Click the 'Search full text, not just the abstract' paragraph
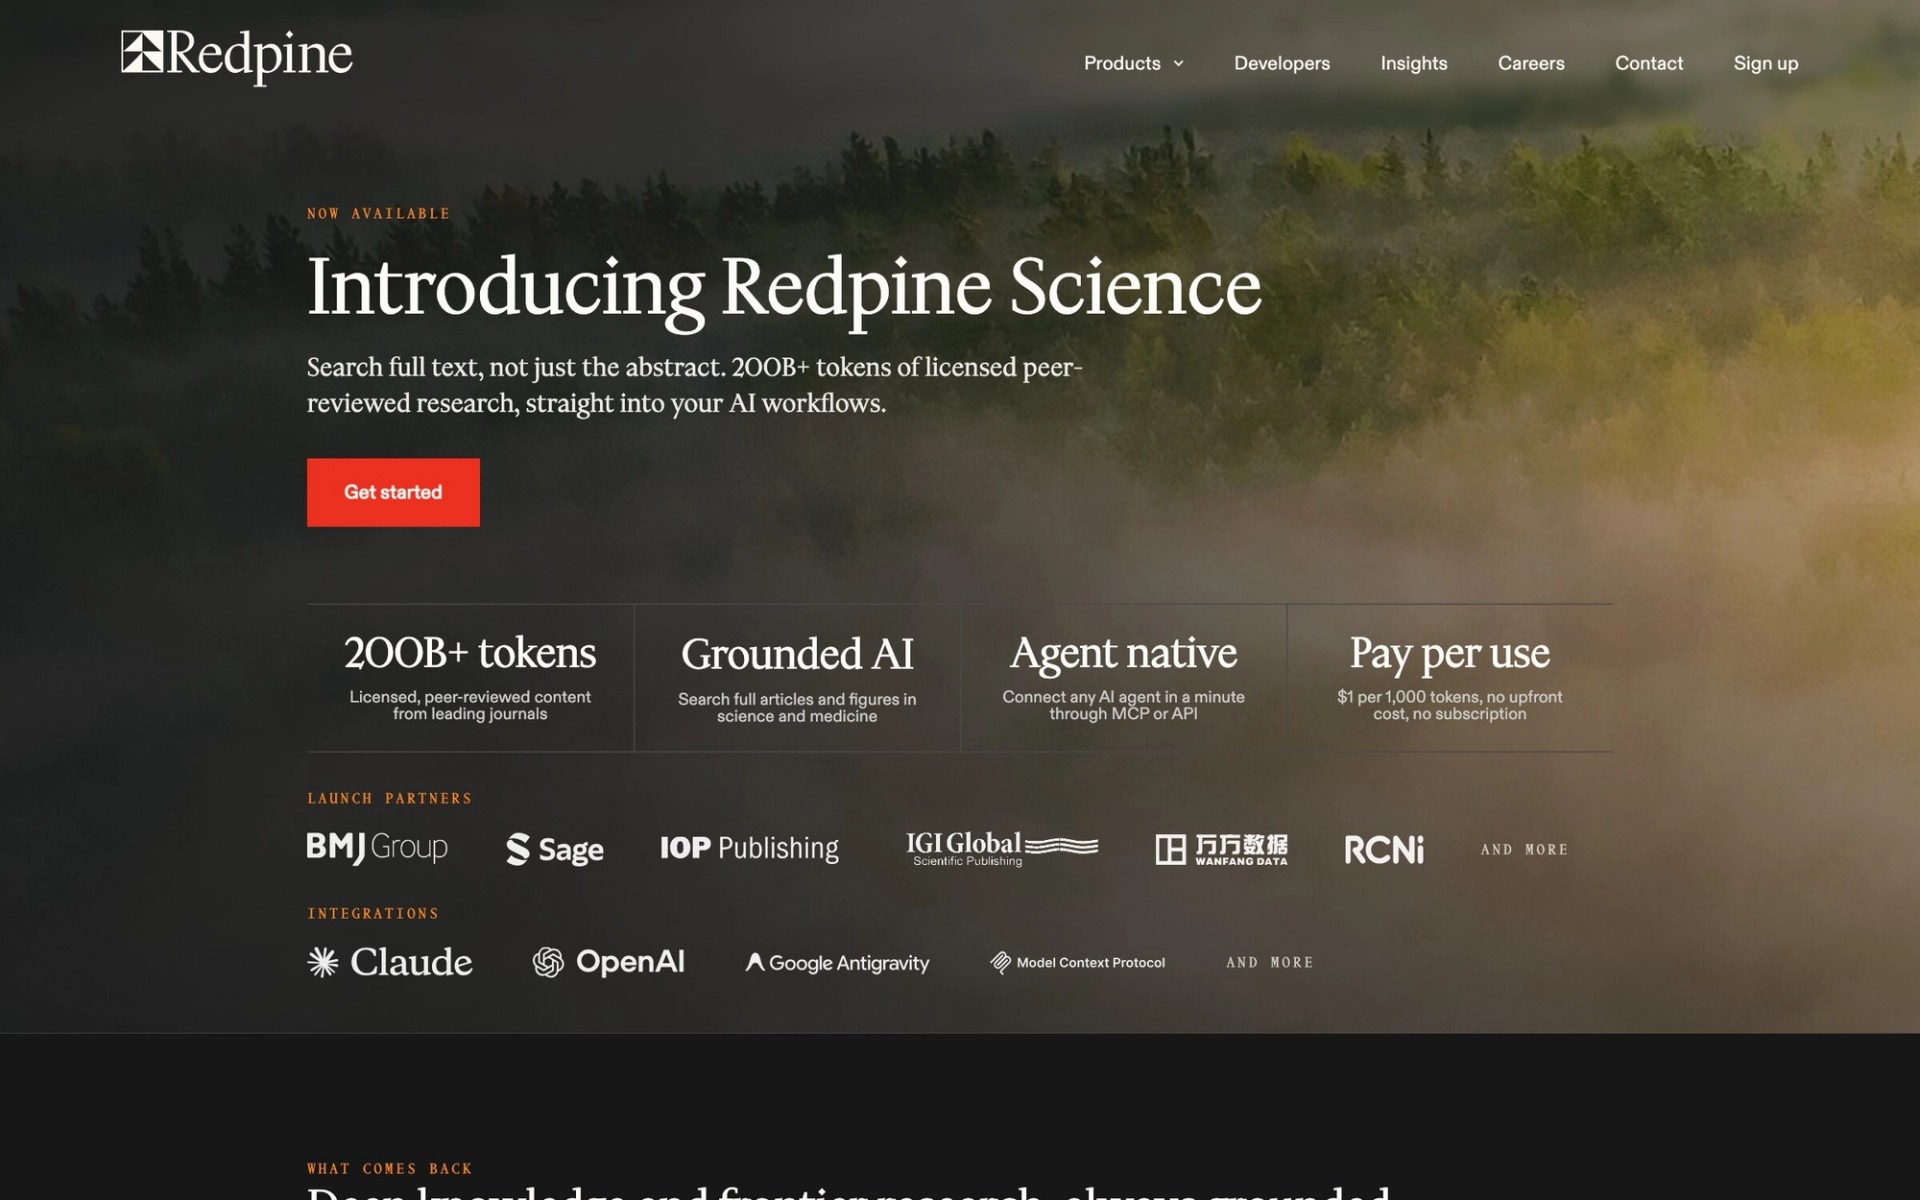The height and width of the screenshot is (1200, 1920). [694, 385]
